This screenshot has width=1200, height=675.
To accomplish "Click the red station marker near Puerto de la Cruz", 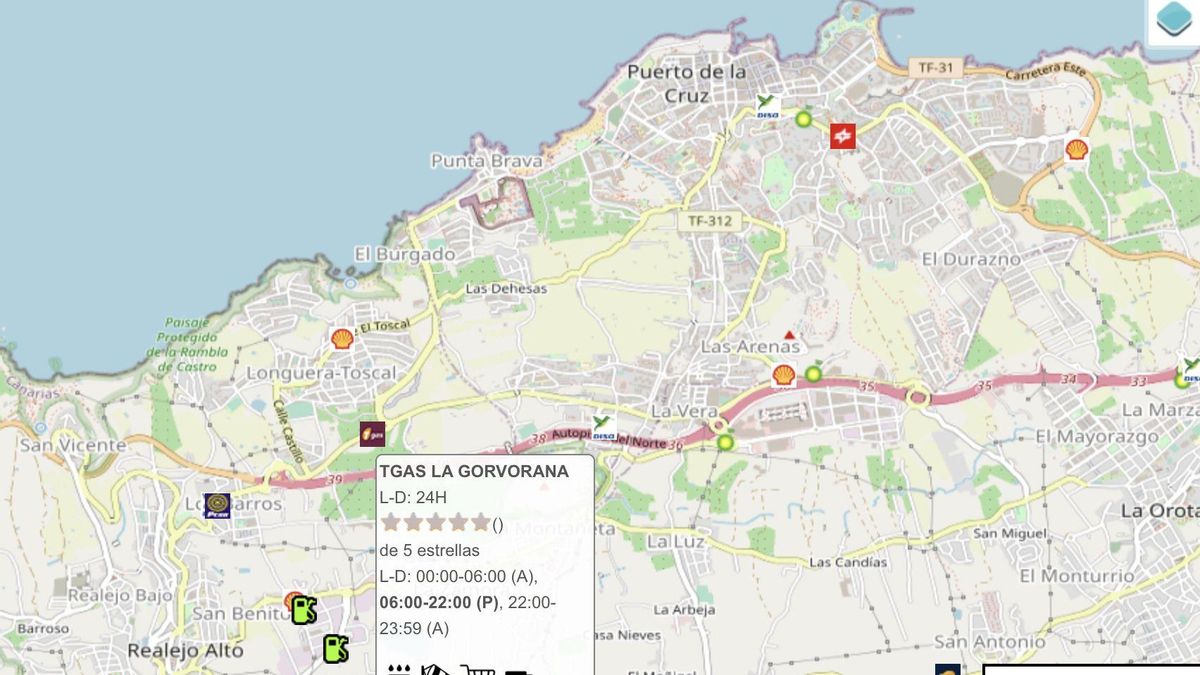I will 843,136.
